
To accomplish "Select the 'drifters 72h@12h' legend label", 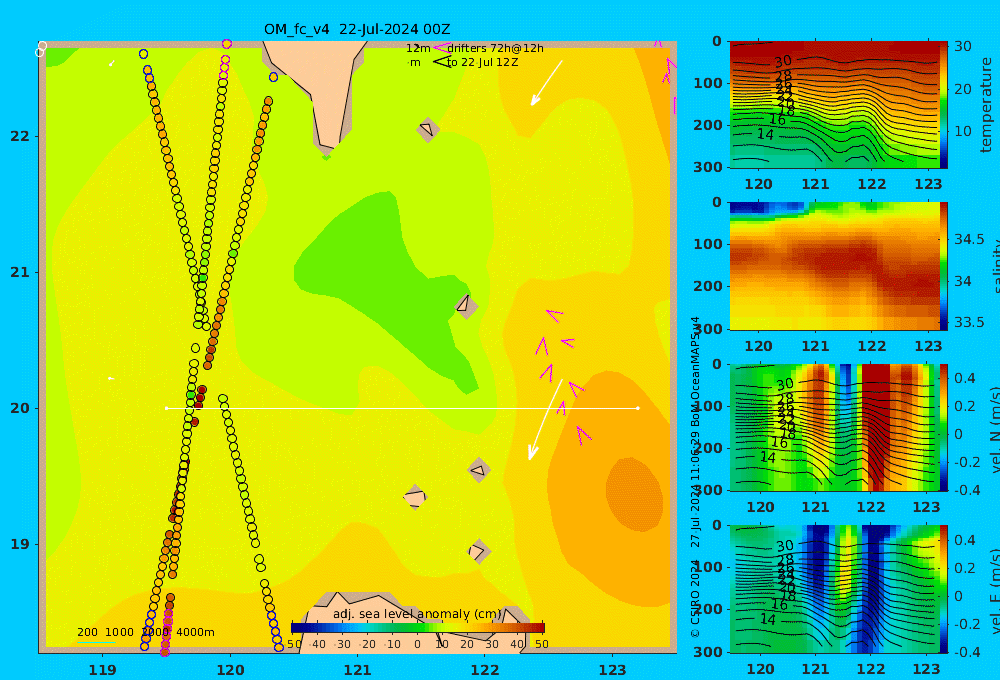I will 495,48.
